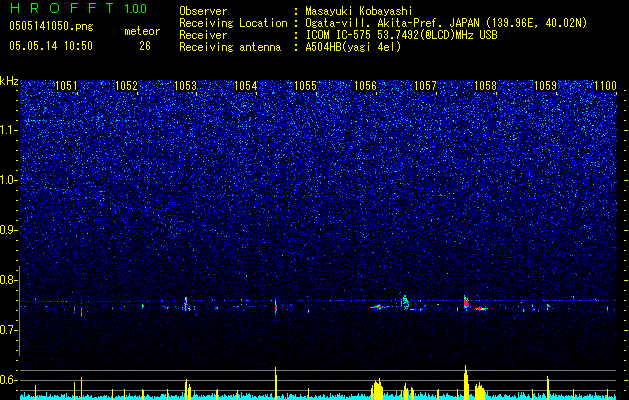Click the 0.7 frequency axis label

coord(9,330)
